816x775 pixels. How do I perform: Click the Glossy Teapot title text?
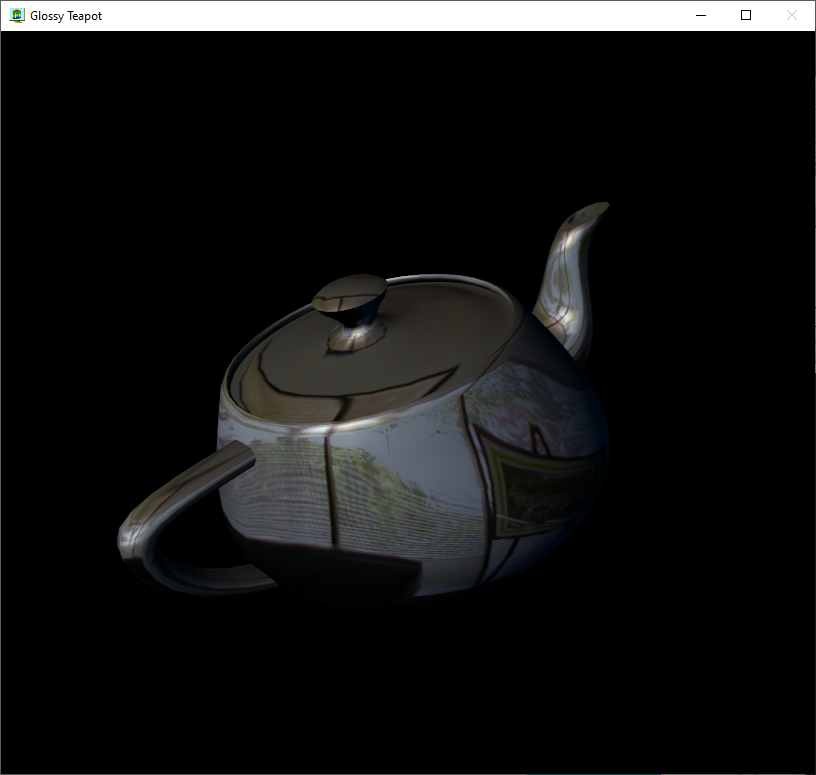66,16
